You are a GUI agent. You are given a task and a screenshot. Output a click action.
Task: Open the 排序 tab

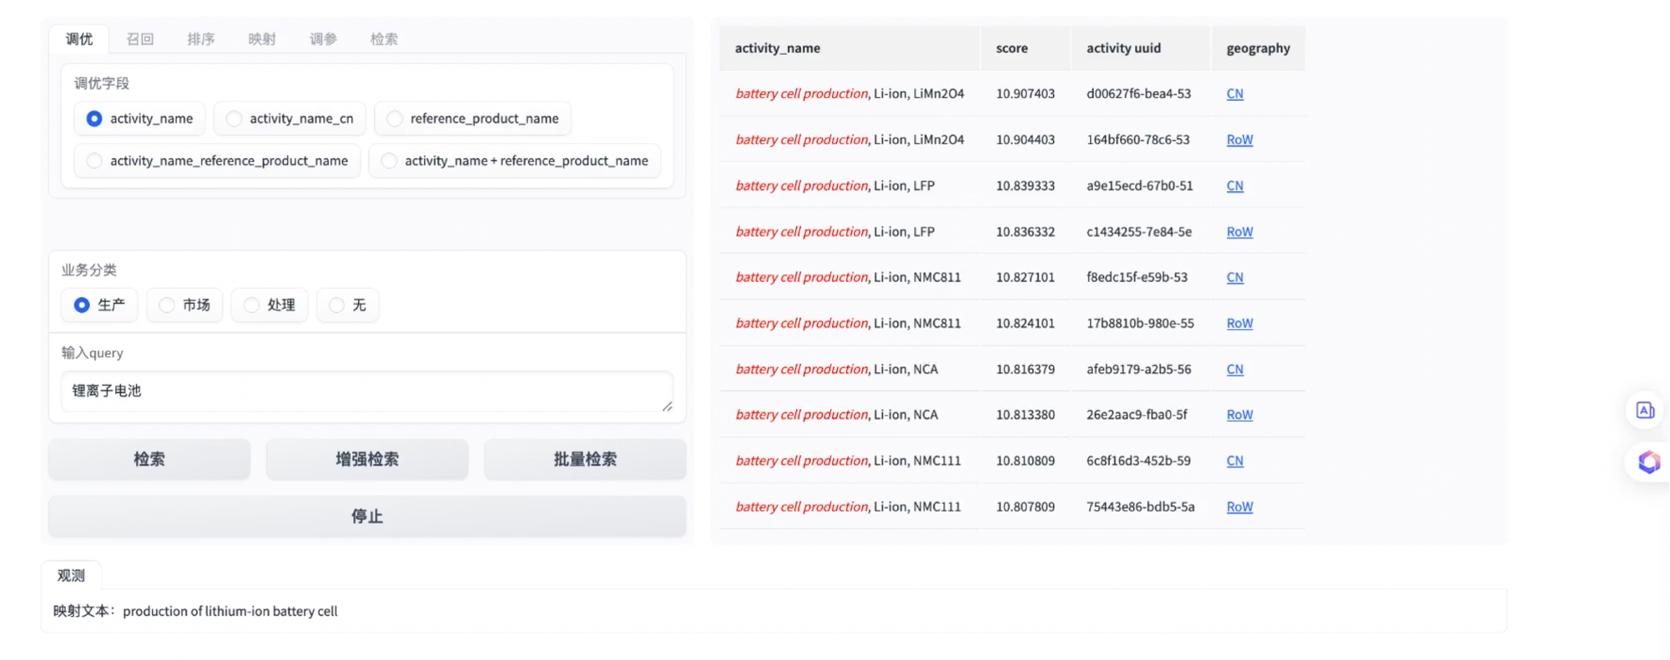point(201,39)
